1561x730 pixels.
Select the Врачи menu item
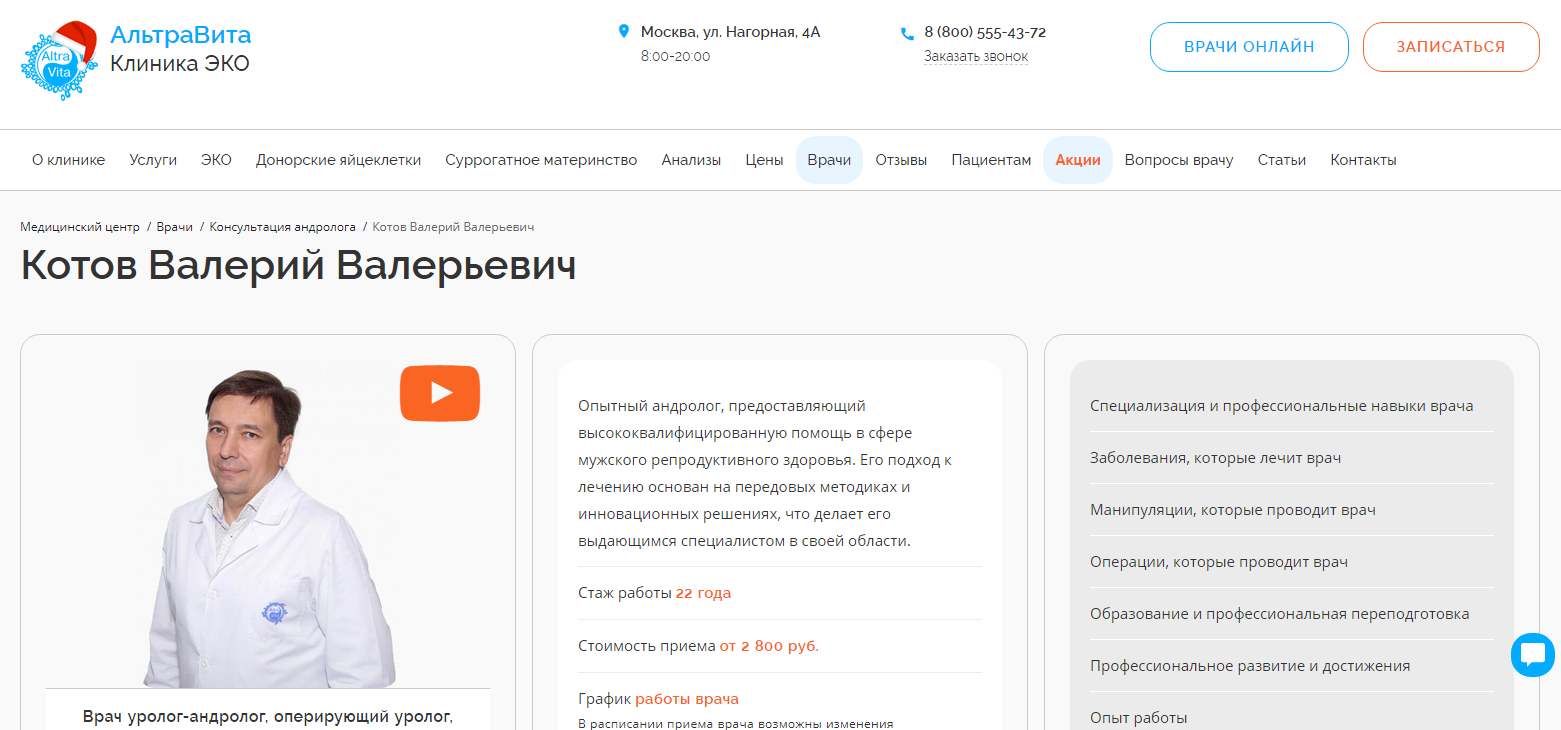829,160
